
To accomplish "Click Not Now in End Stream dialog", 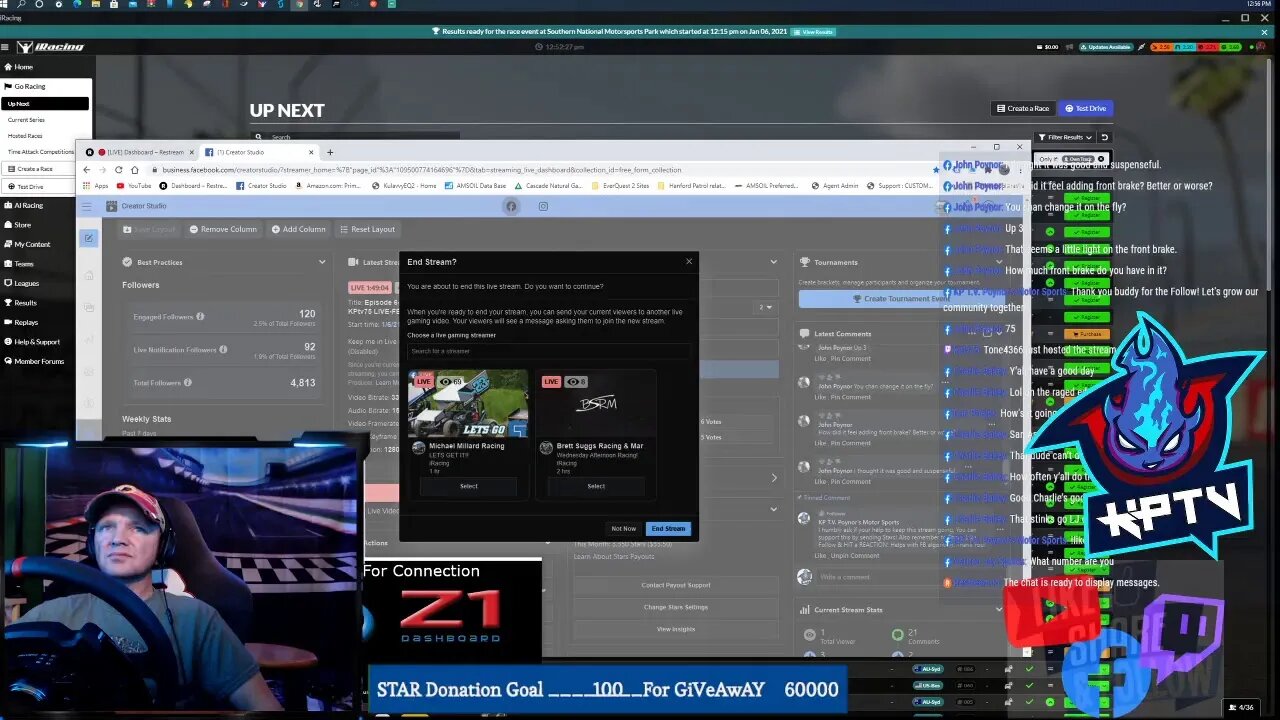I will pos(623,528).
